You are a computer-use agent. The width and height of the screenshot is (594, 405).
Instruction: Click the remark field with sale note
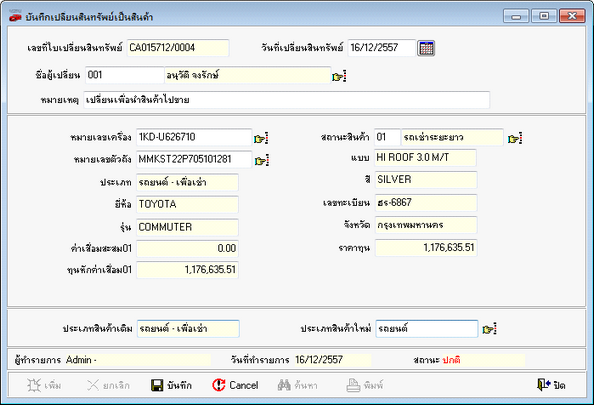point(286,100)
